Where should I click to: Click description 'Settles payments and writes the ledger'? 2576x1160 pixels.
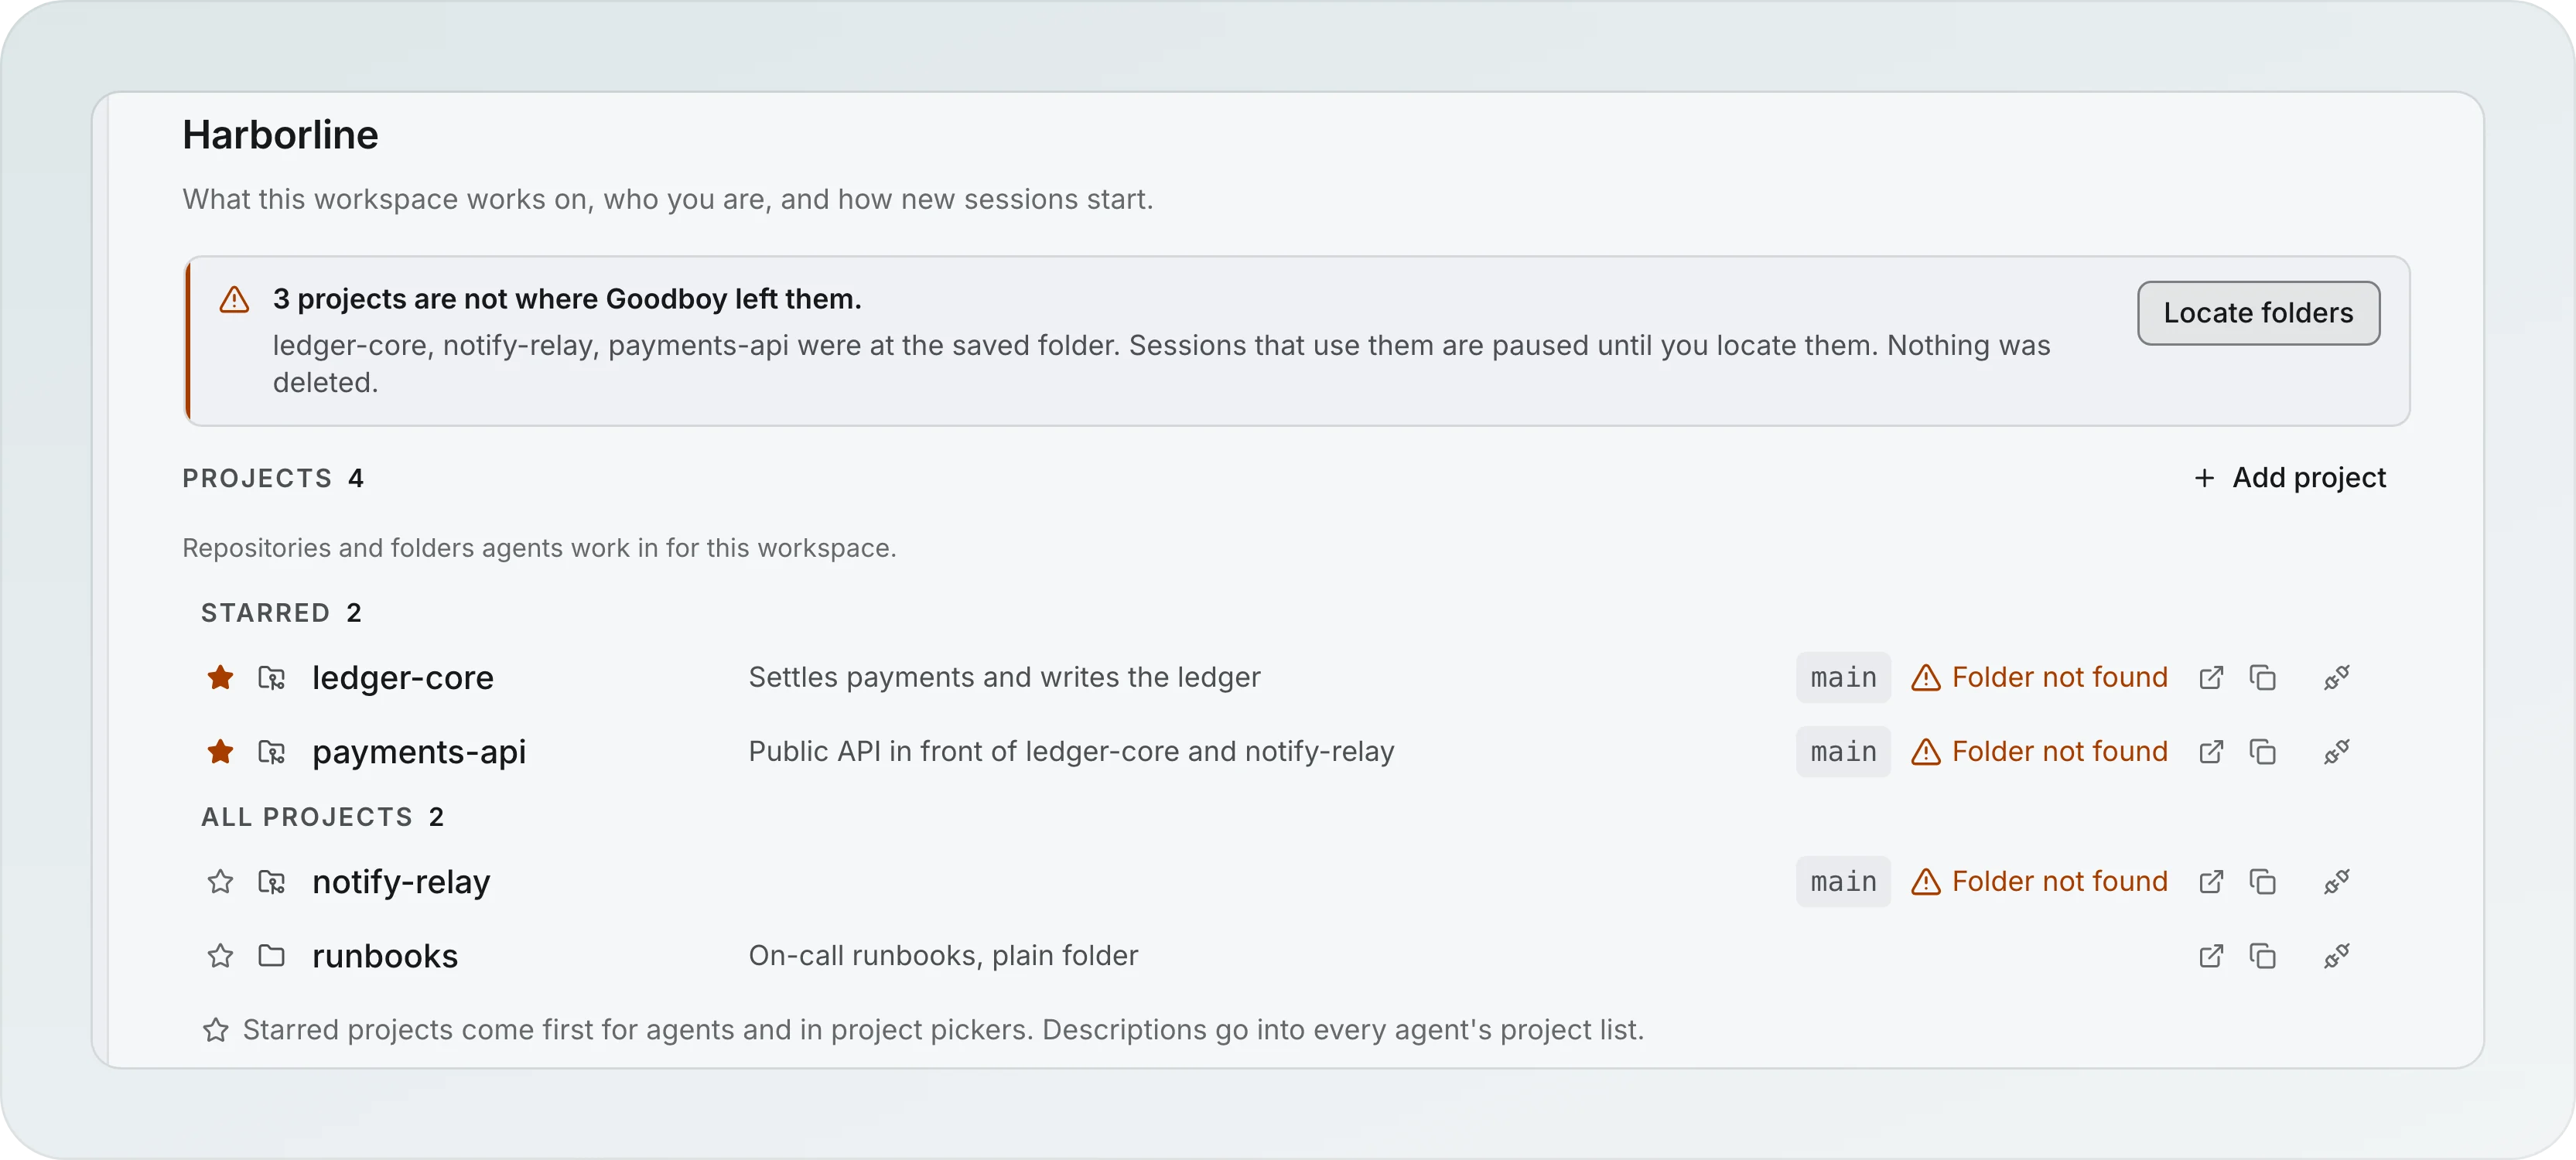coord(1004,678)
